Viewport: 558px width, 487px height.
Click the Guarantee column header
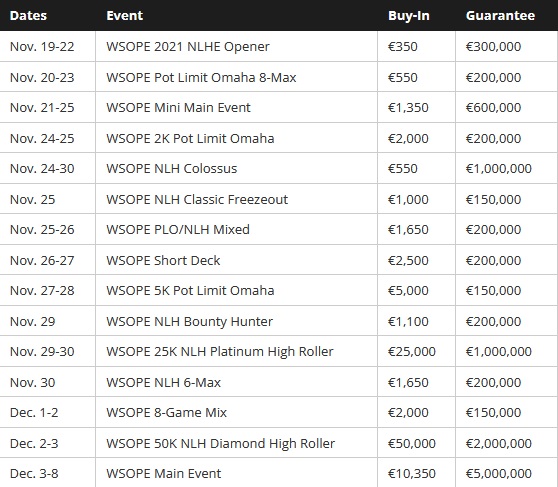500,16
